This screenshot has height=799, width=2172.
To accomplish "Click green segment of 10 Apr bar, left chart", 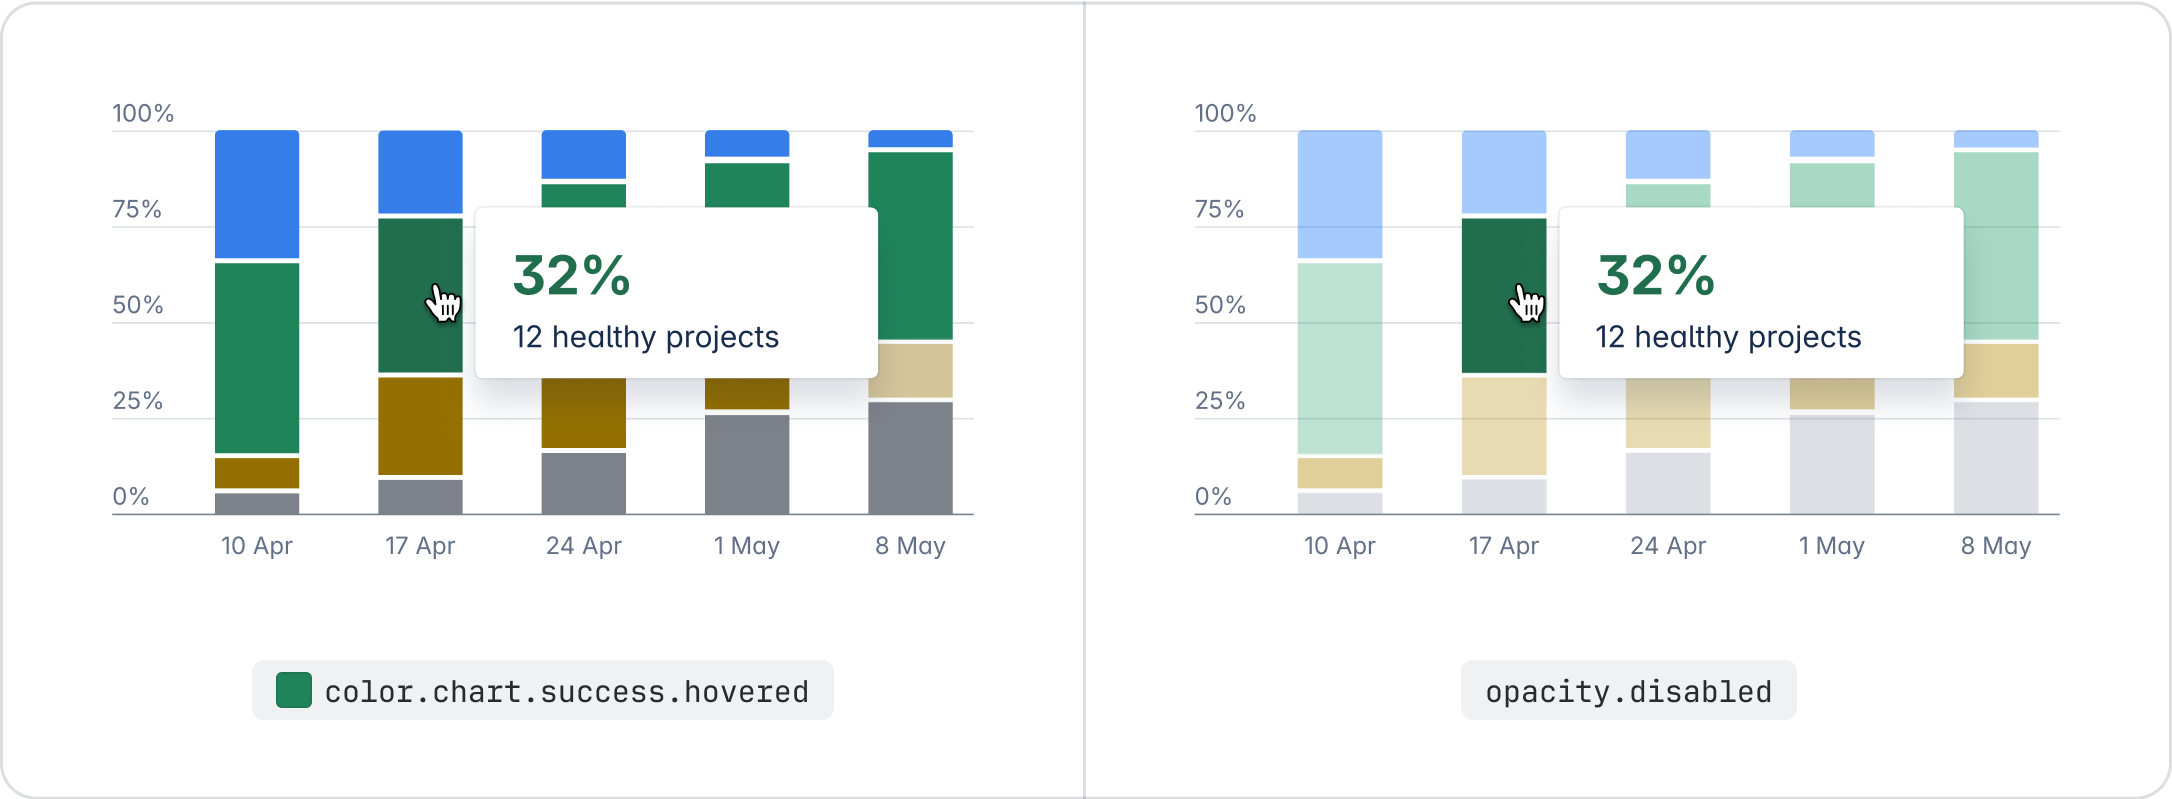I will tap(257, 358).
